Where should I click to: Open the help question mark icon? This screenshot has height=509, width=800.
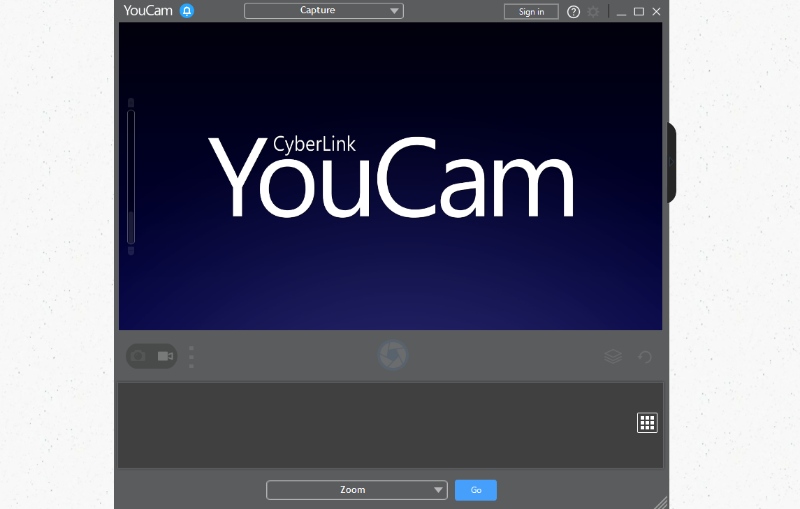pos(573,12)
